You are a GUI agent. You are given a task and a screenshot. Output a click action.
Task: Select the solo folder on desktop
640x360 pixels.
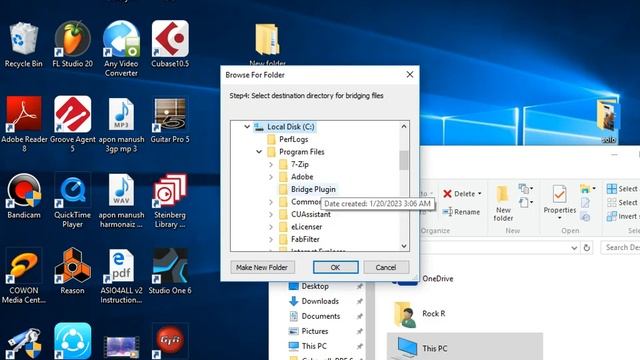(608, 121)
